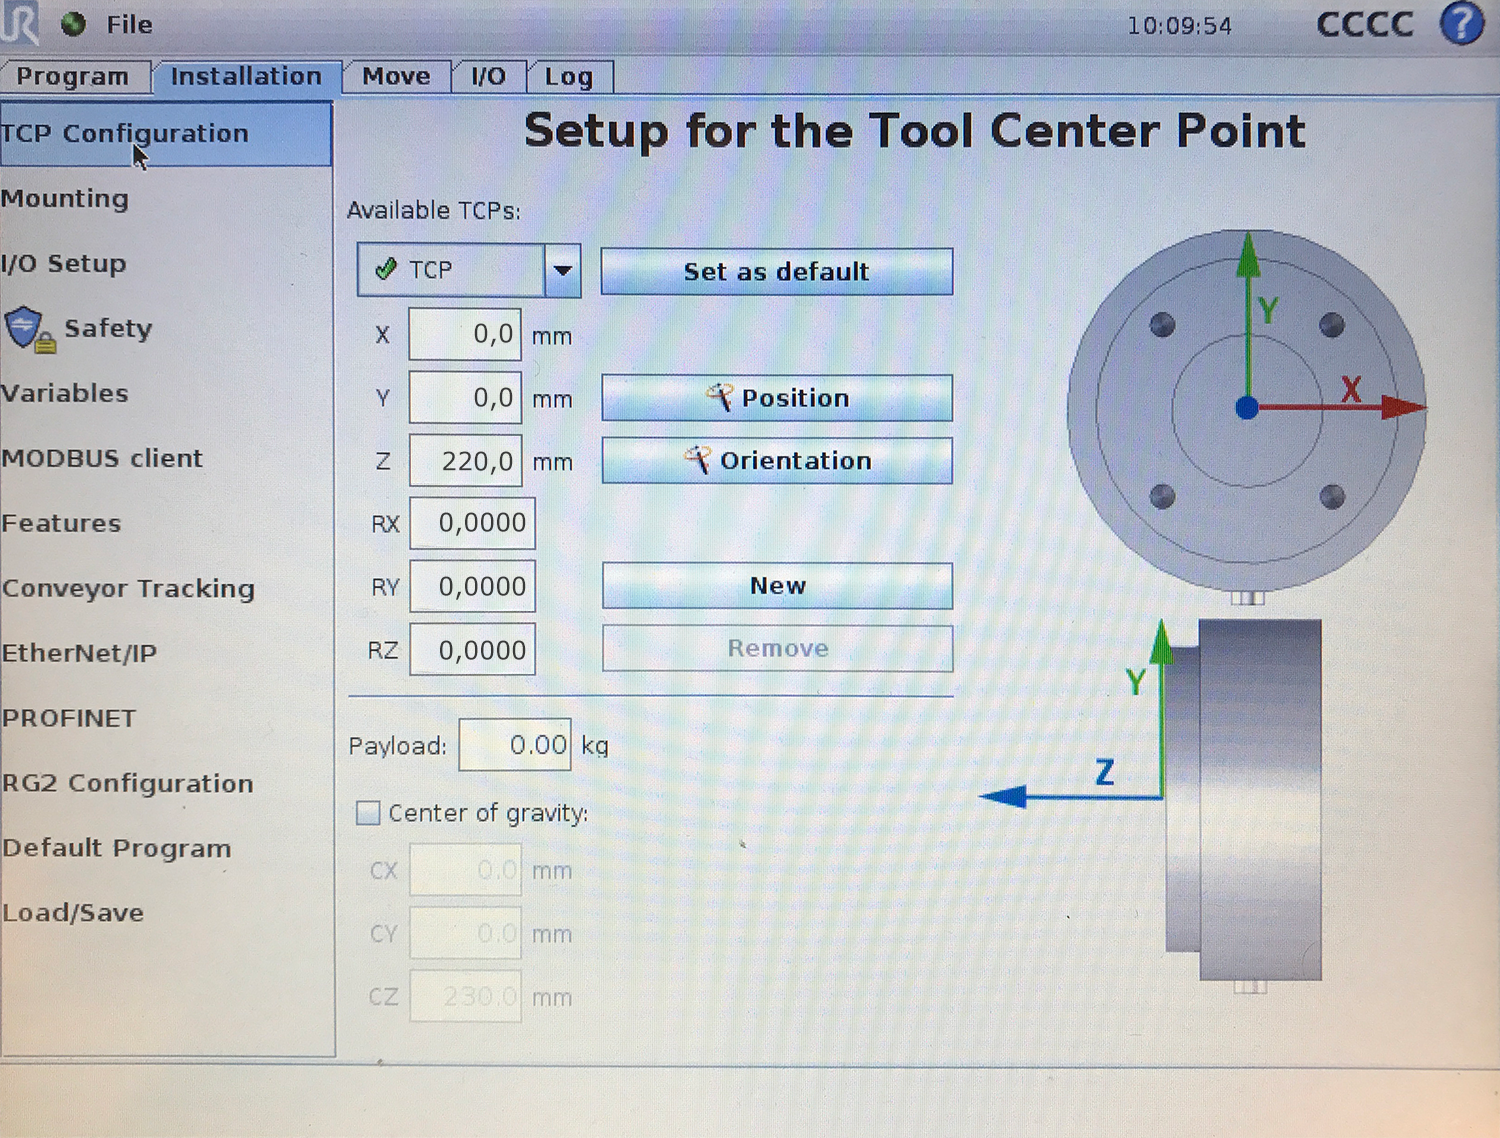Open I/O Setup in sidebar
The height and width of the screenshot is (1138, 1500).
pos(64,264)
